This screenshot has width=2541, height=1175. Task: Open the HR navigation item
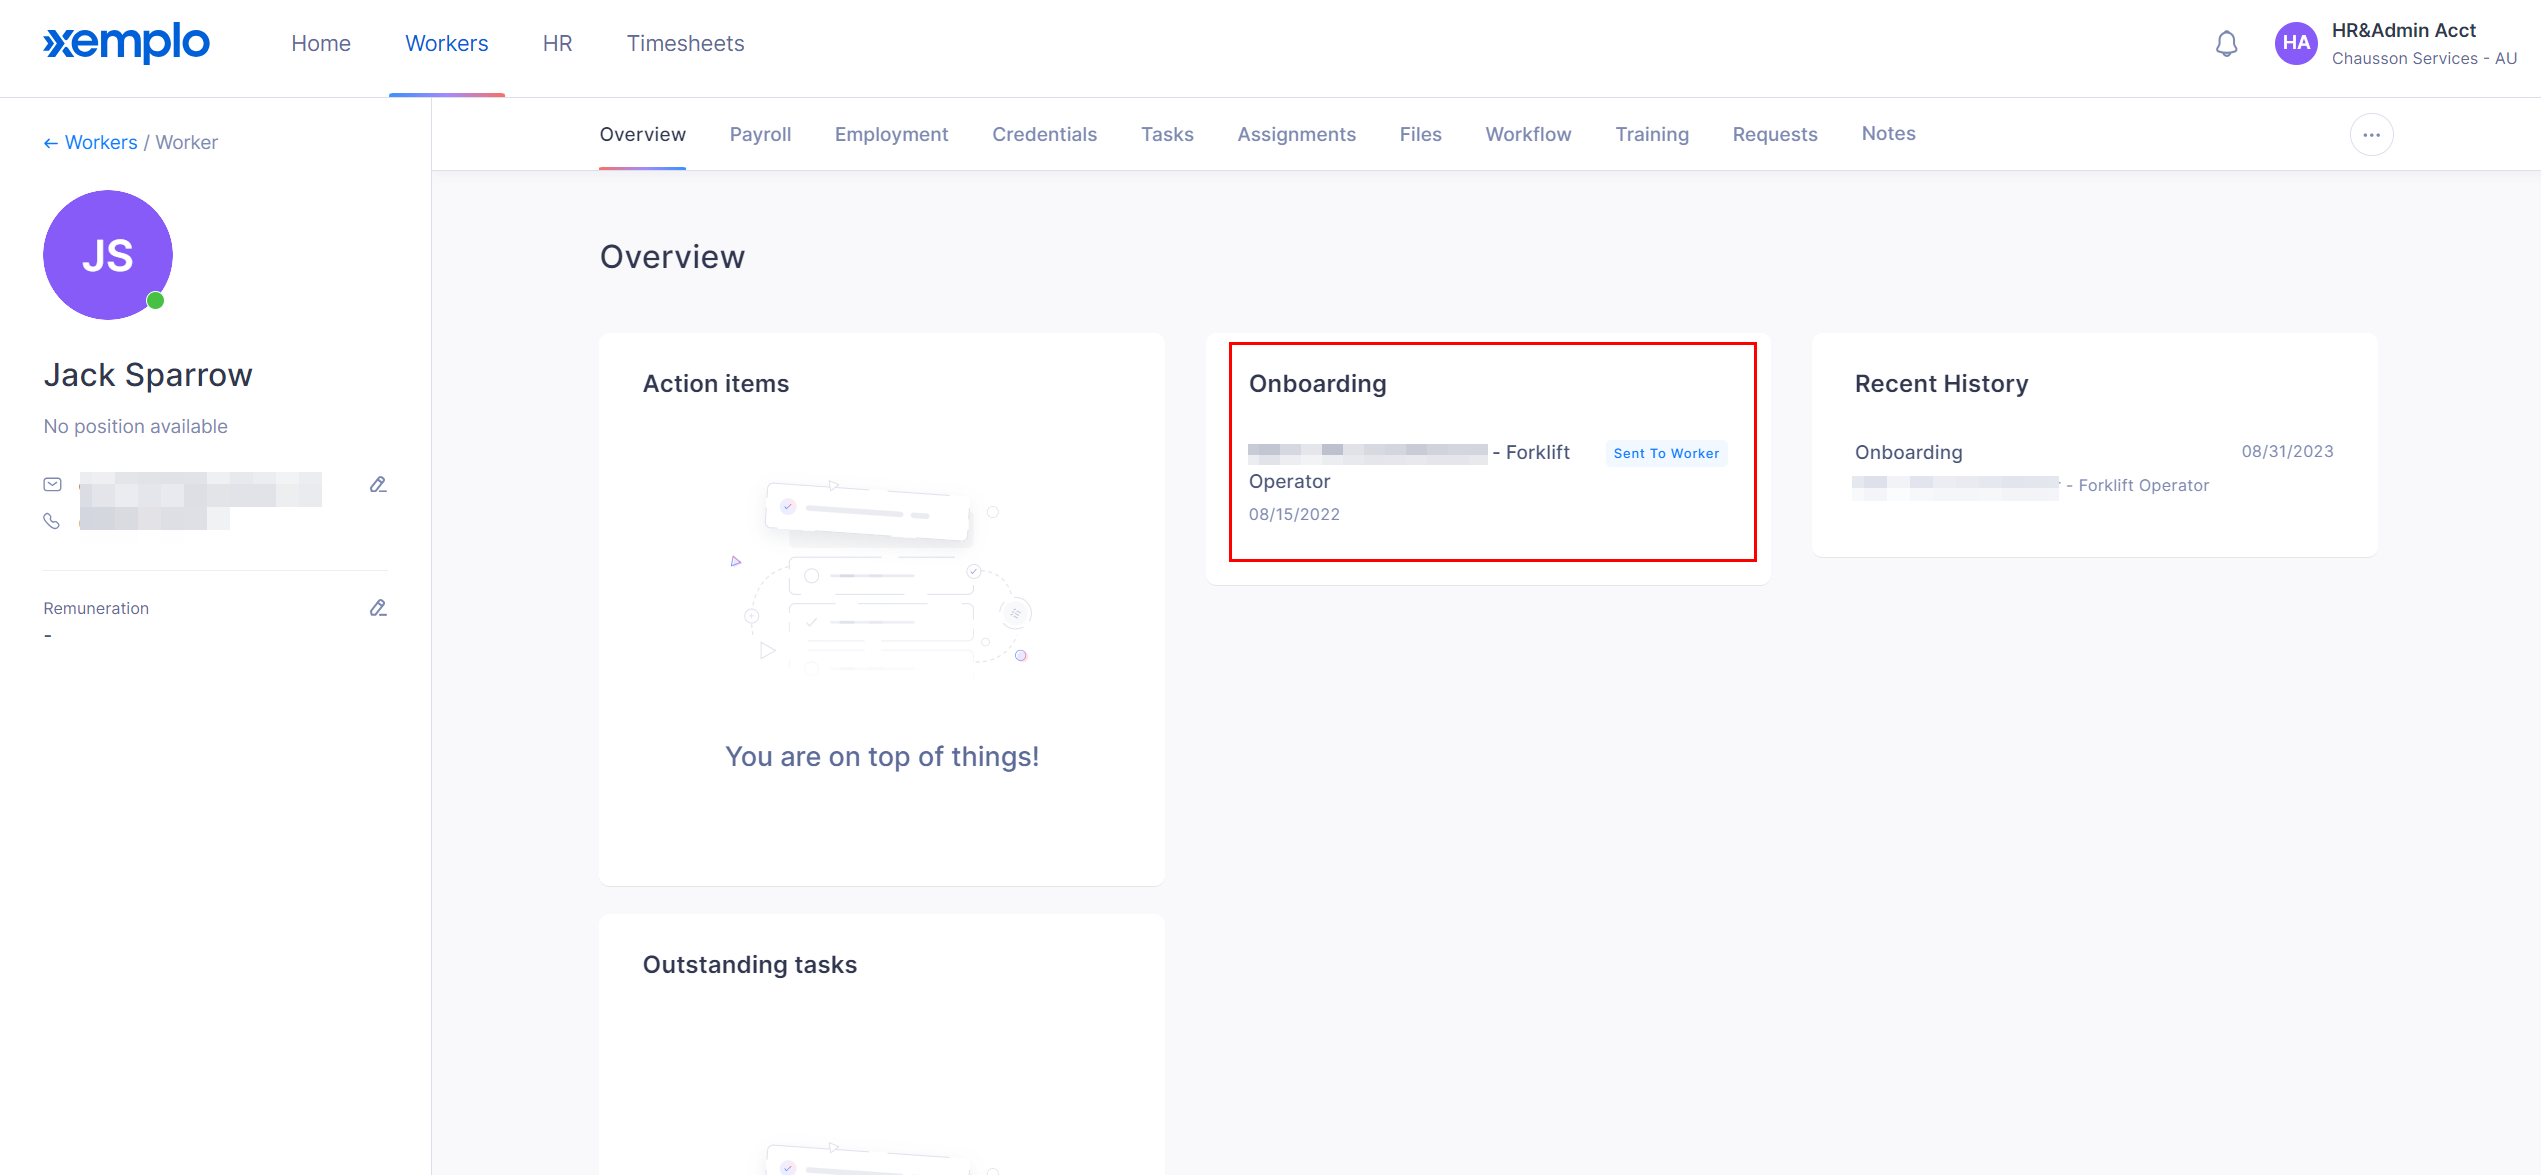point(558,44)
